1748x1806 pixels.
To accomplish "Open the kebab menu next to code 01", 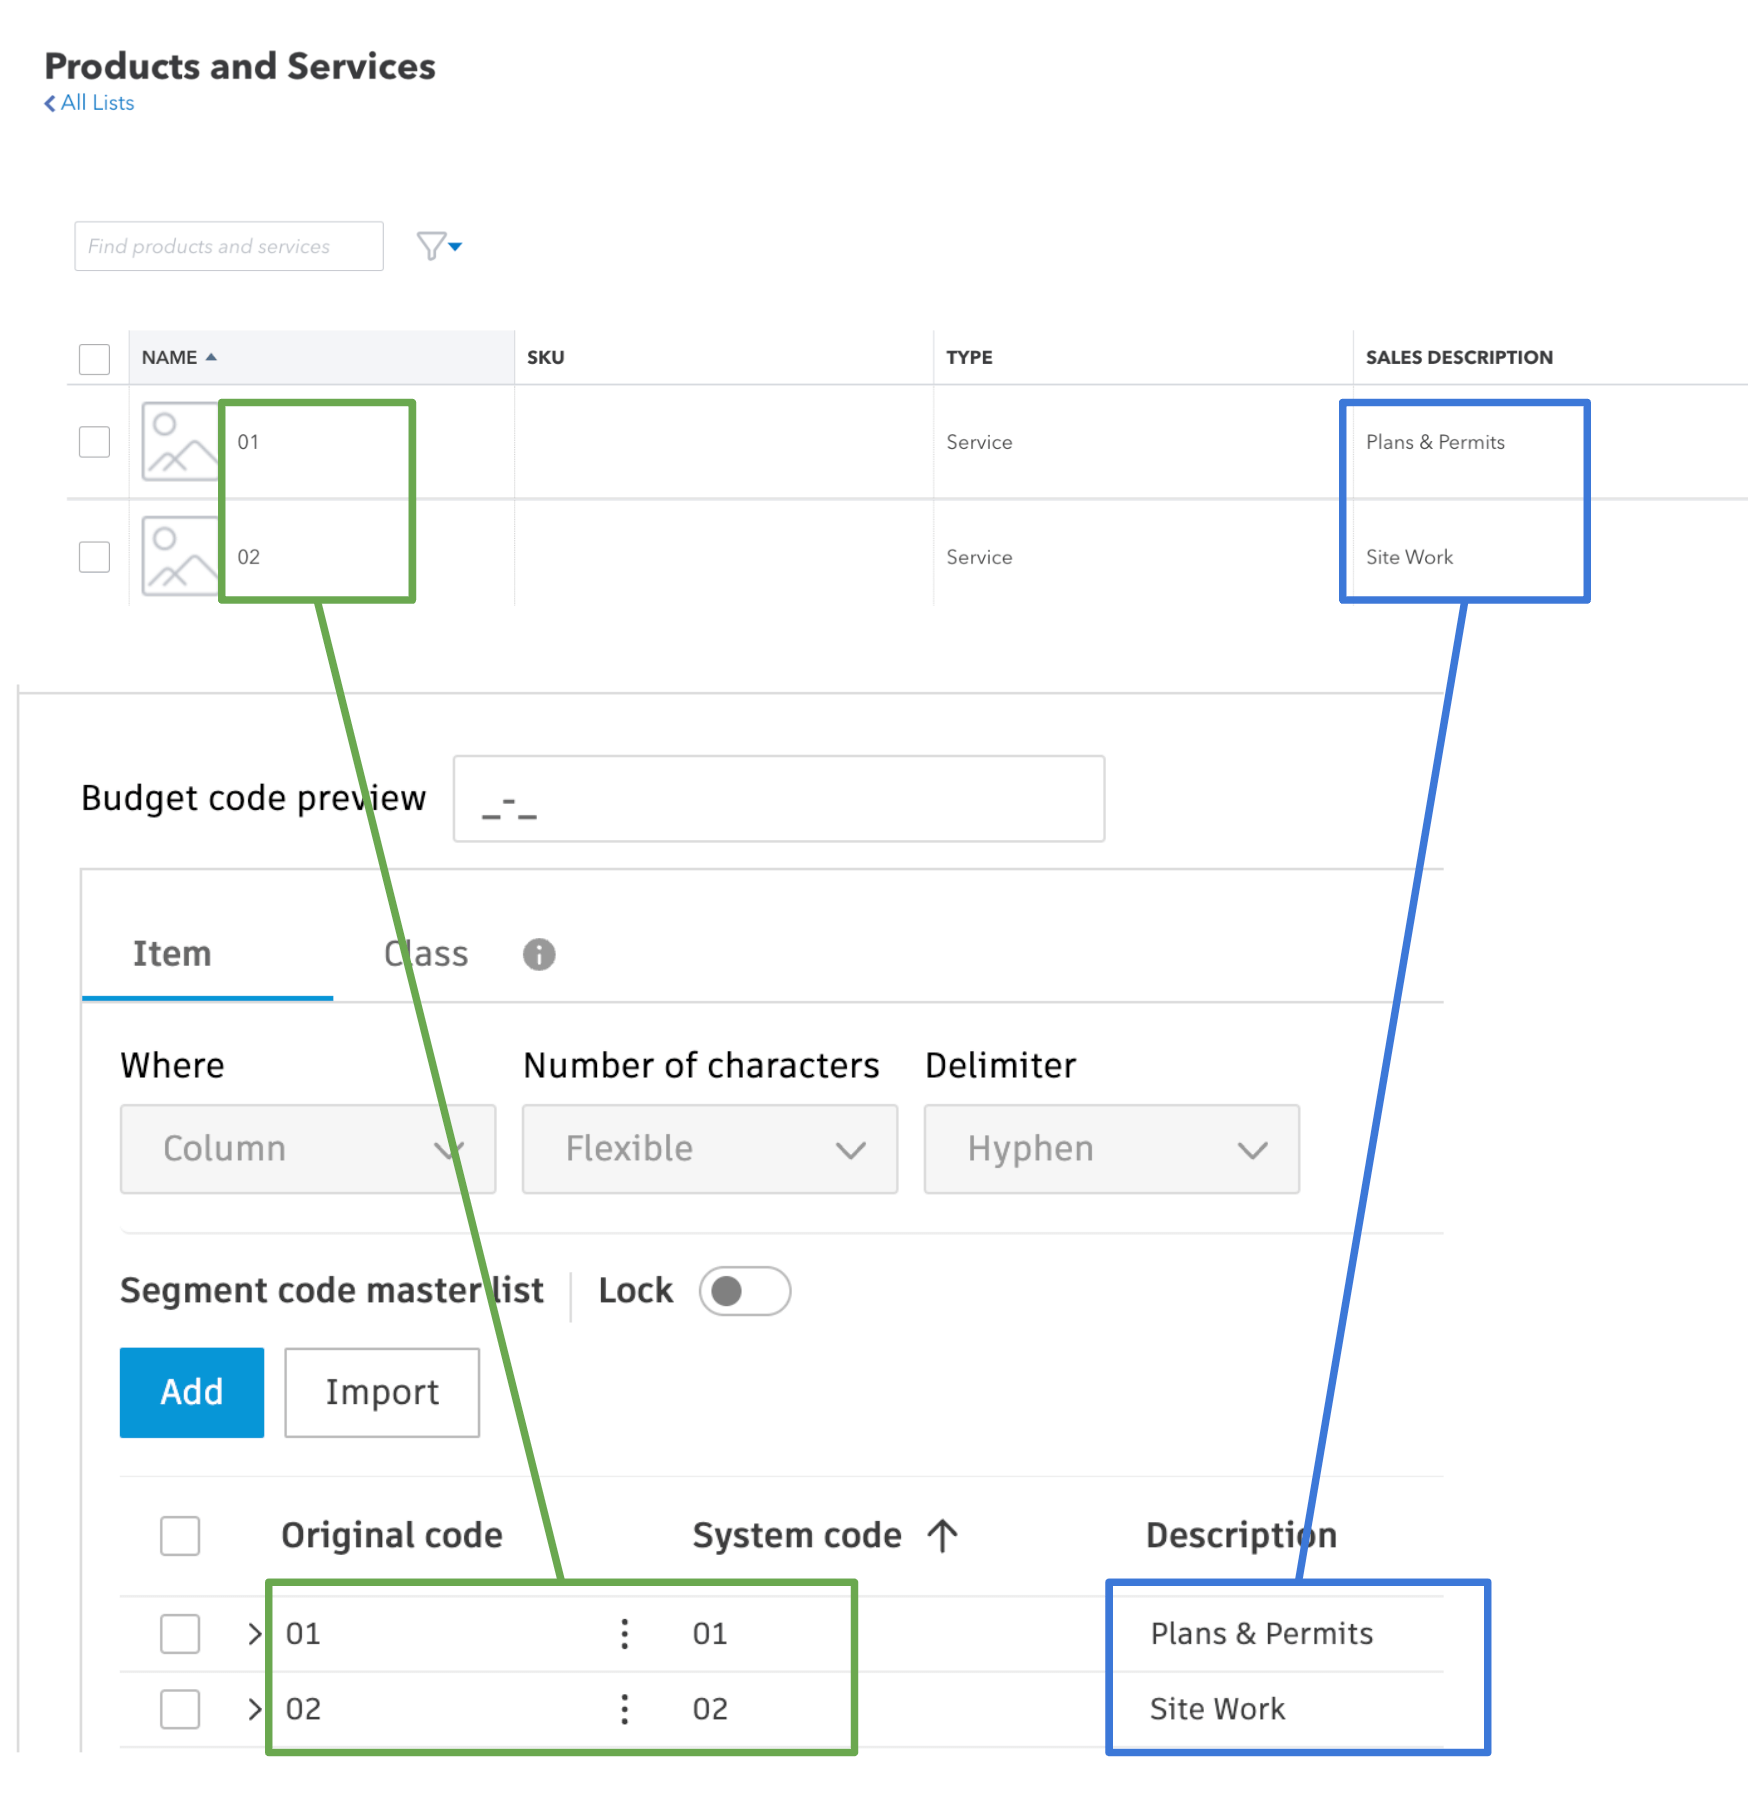I will coord(624,1634).
